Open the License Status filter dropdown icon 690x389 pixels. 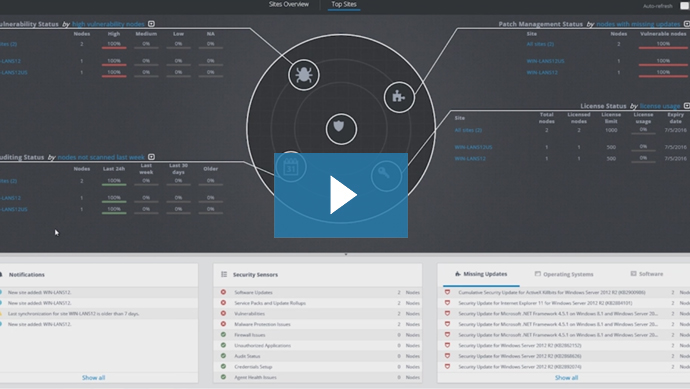pyautogui.click(x=686, y=106)
